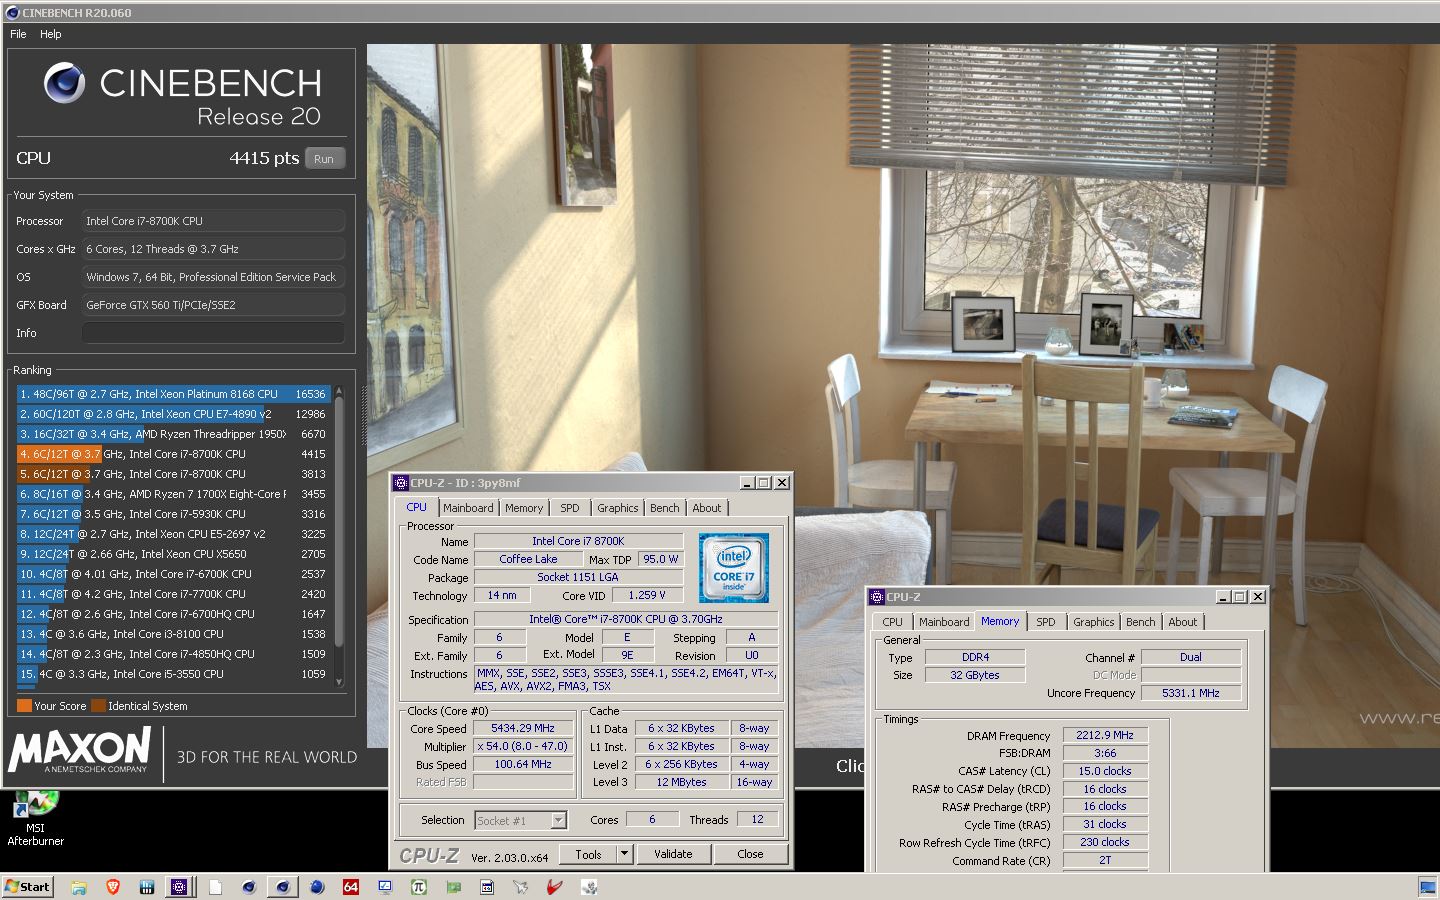Click the Tools button in CPU-Z
Viewport: 1440px width, 900px height.
[x=588, y=854]
